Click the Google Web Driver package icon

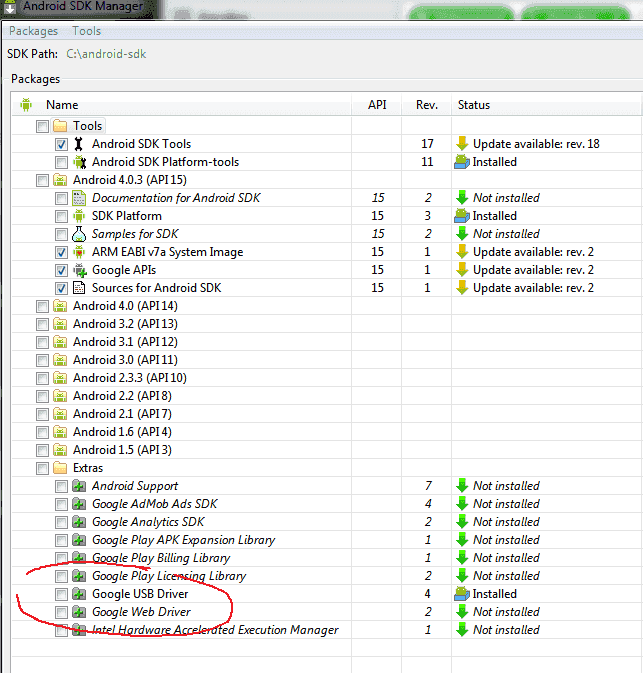(x=79, y=612)
